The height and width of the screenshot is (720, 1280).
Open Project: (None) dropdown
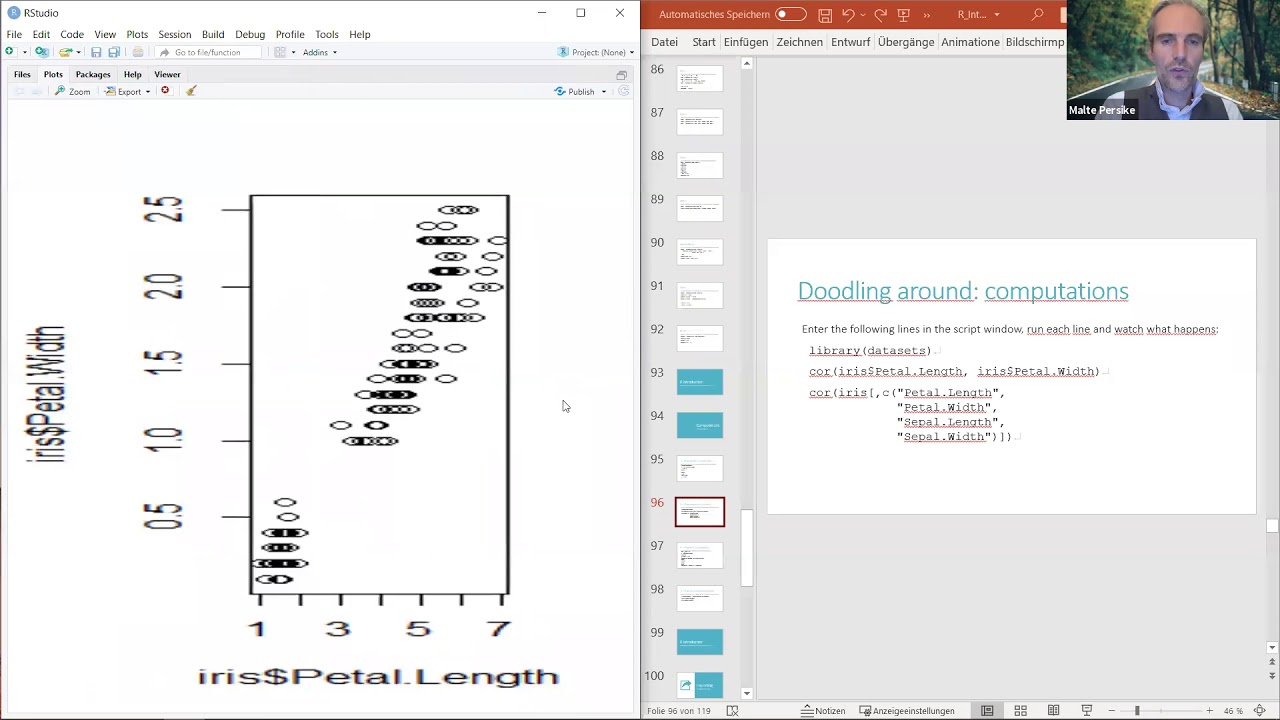596,52
